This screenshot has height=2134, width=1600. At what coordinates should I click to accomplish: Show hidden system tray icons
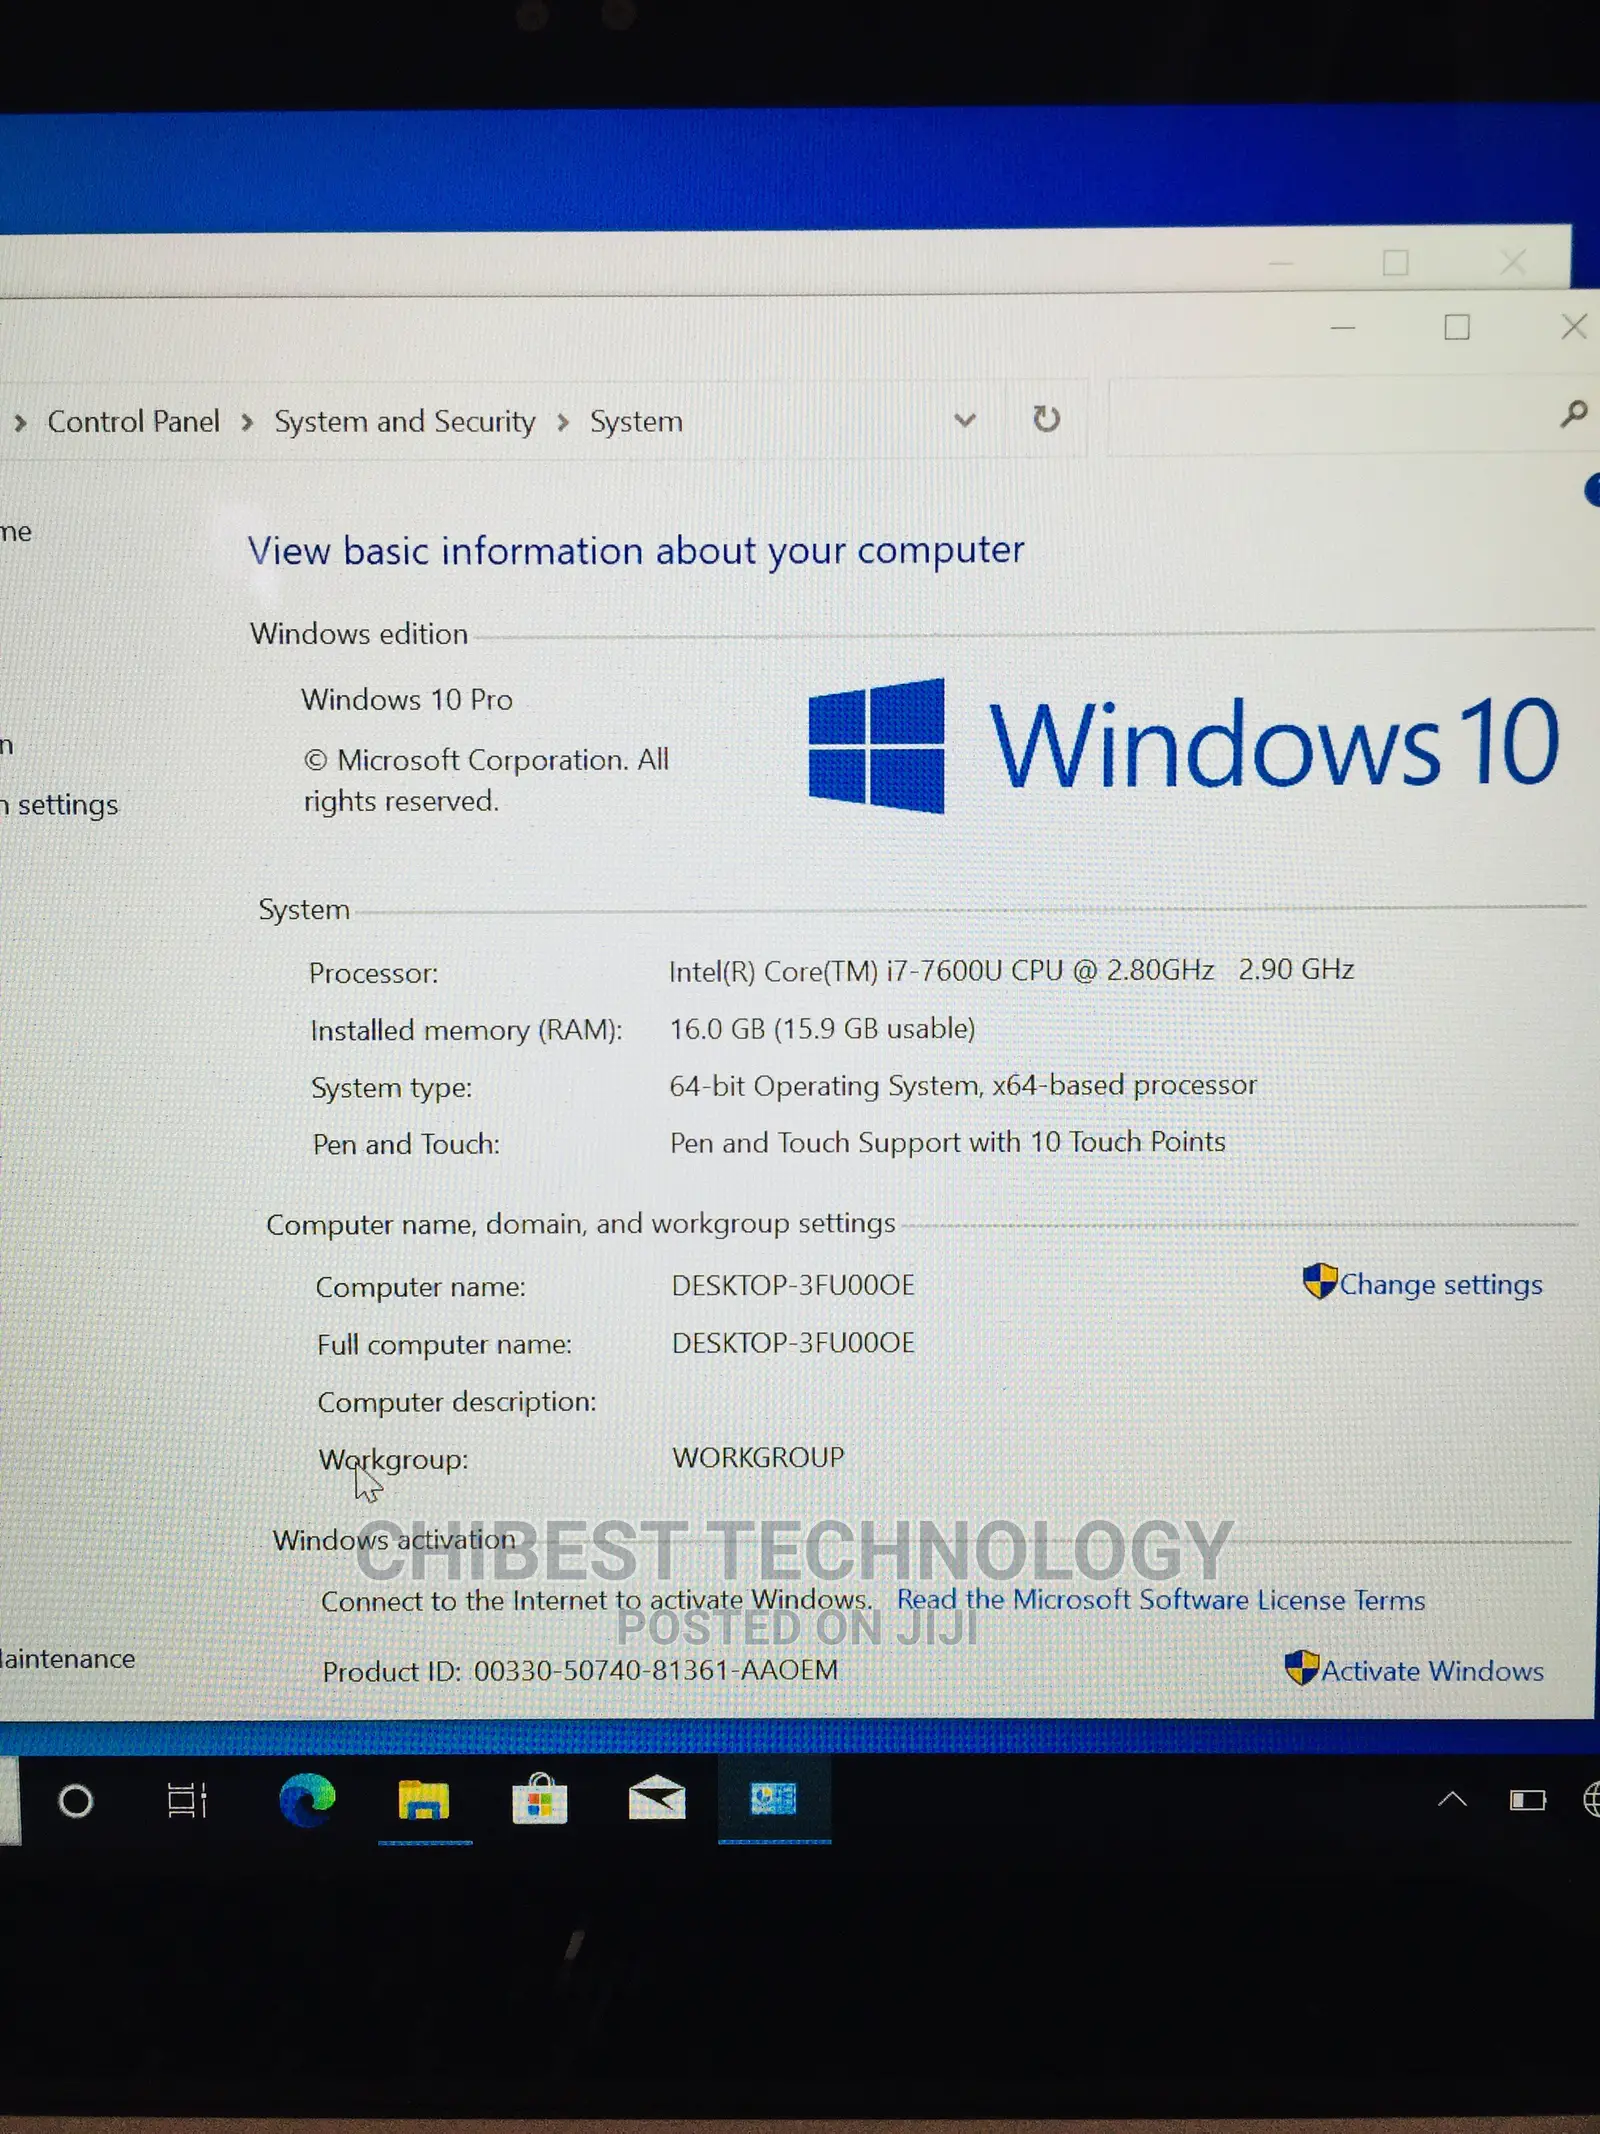tap(1452, 1800)
